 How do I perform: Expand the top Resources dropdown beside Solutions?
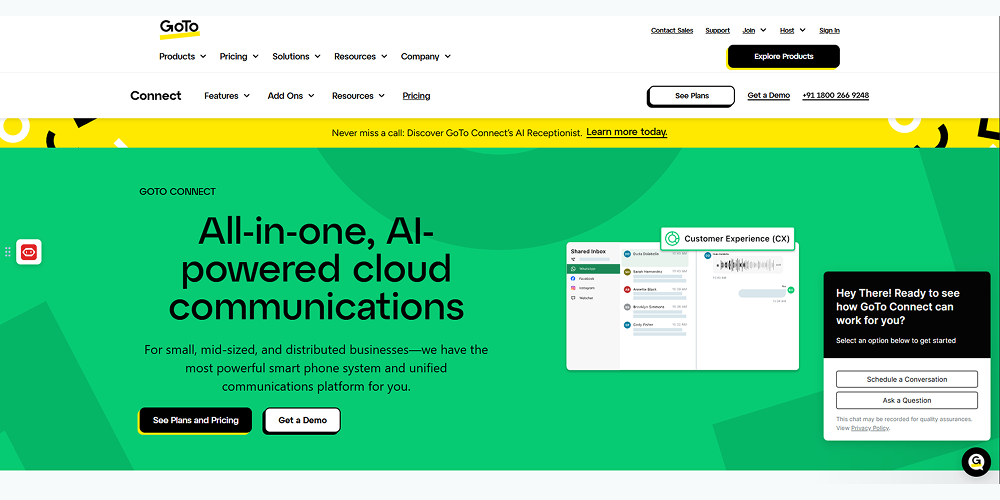[360, 56]
